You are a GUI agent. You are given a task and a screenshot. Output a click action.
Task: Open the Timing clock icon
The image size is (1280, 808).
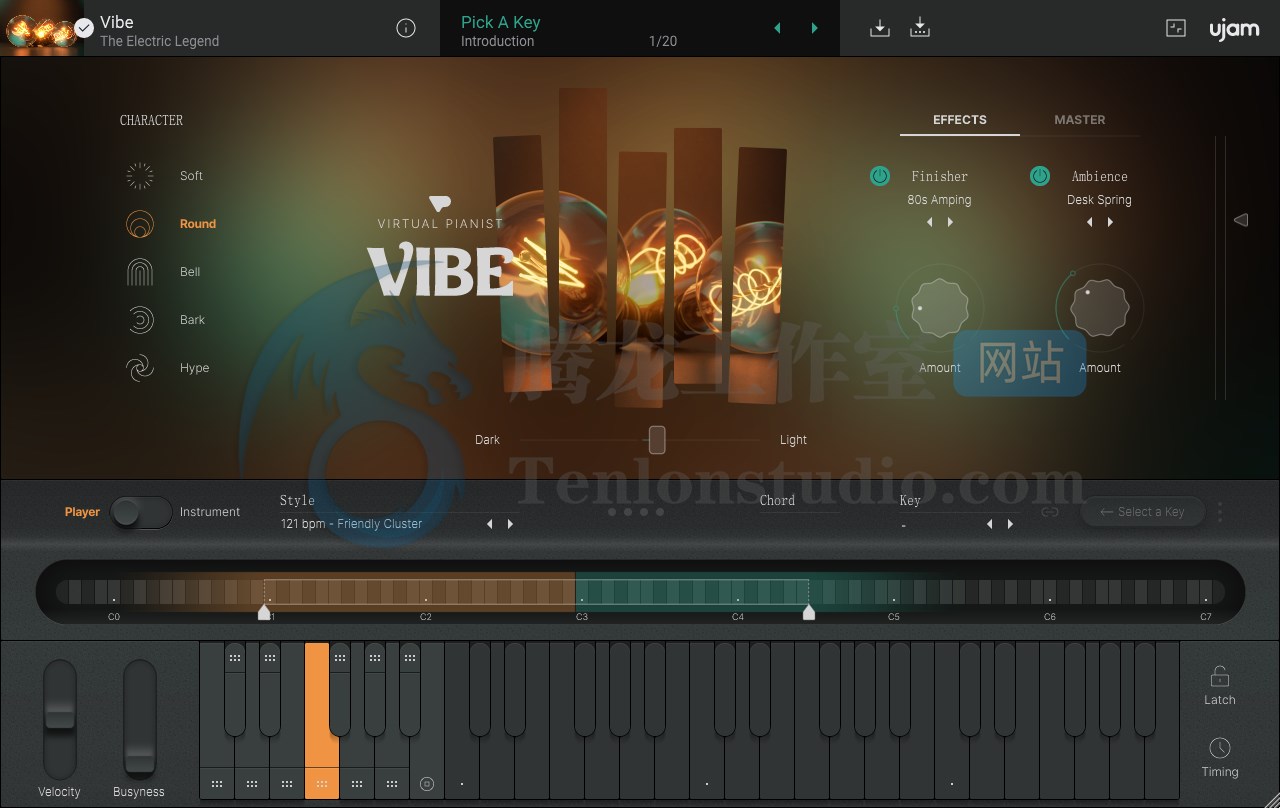point(1220,748)
